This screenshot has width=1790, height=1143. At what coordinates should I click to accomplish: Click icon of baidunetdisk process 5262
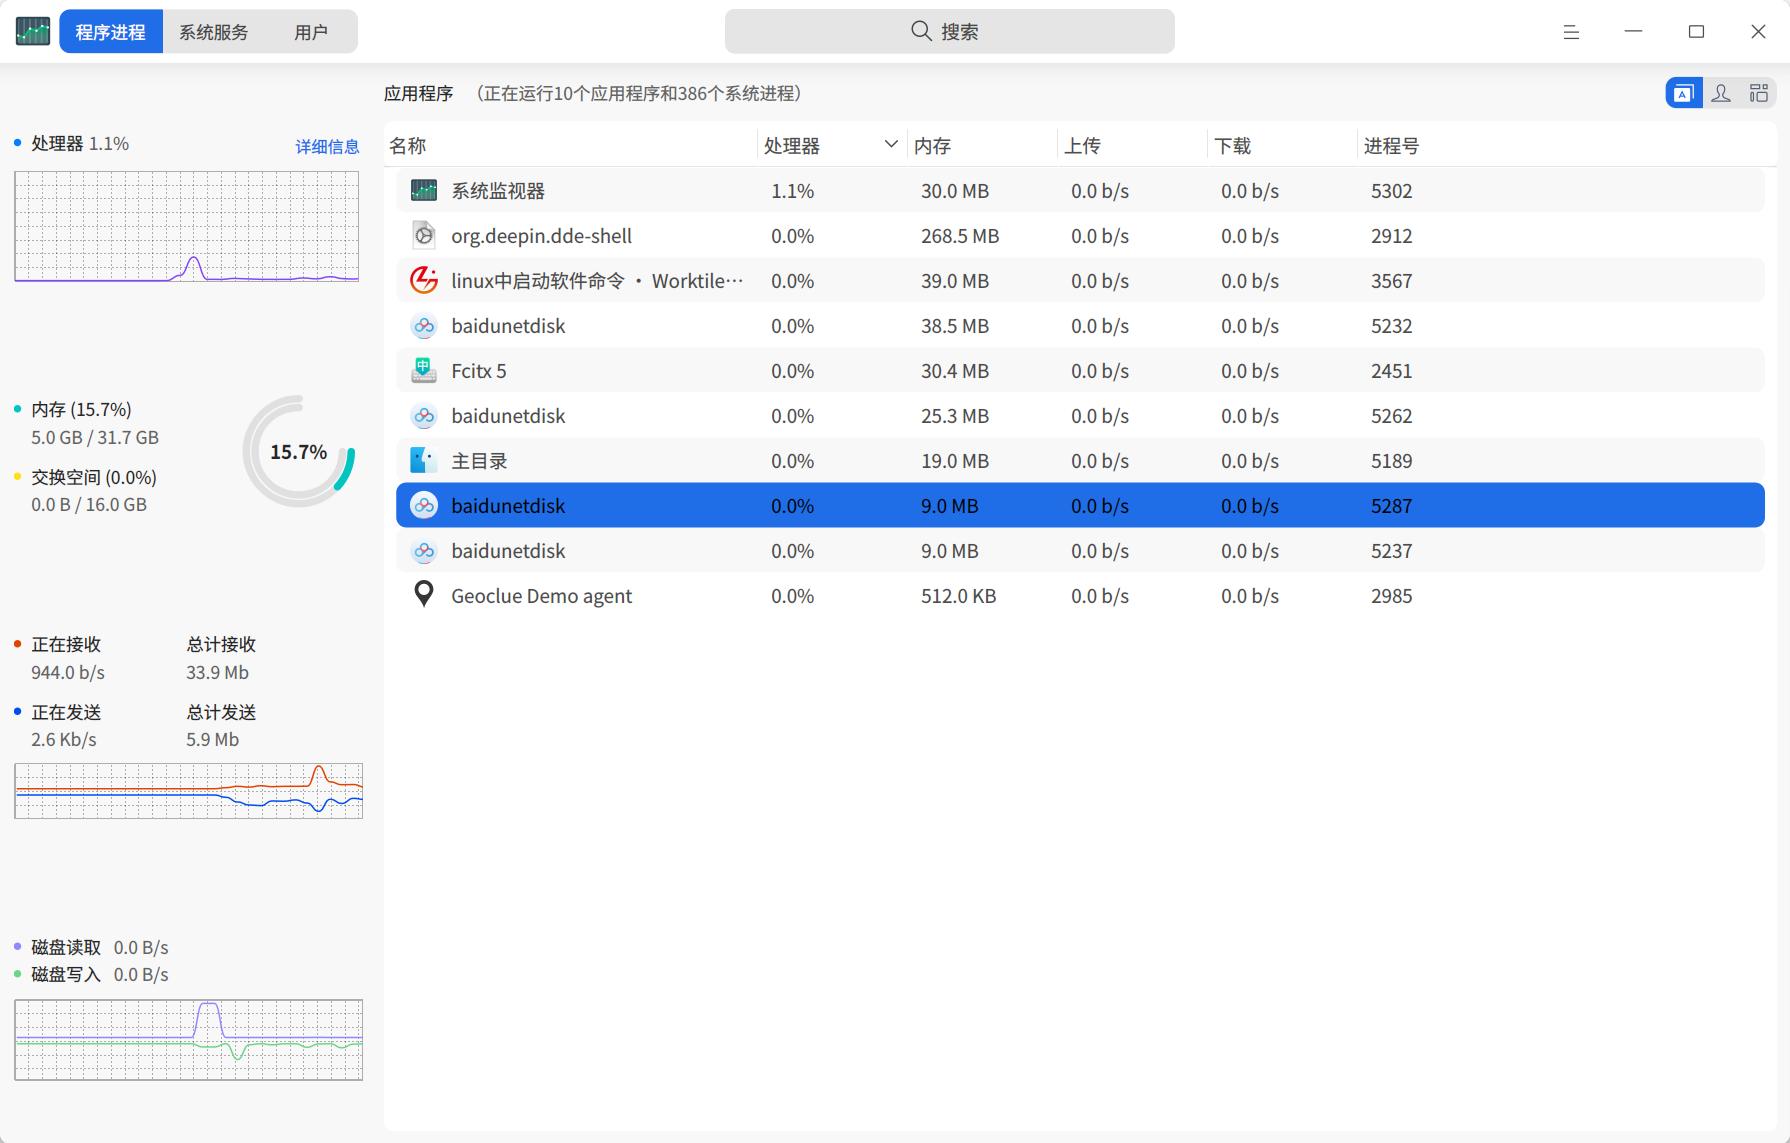click(424, 415)
